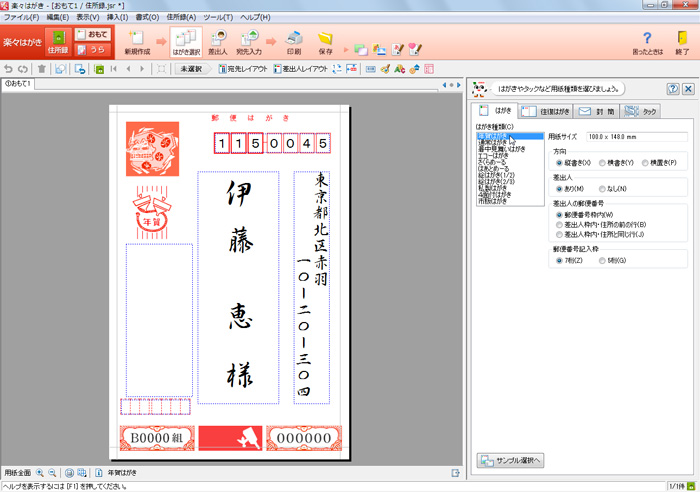Click the 困ったときは help icon

tap(646, 42)
